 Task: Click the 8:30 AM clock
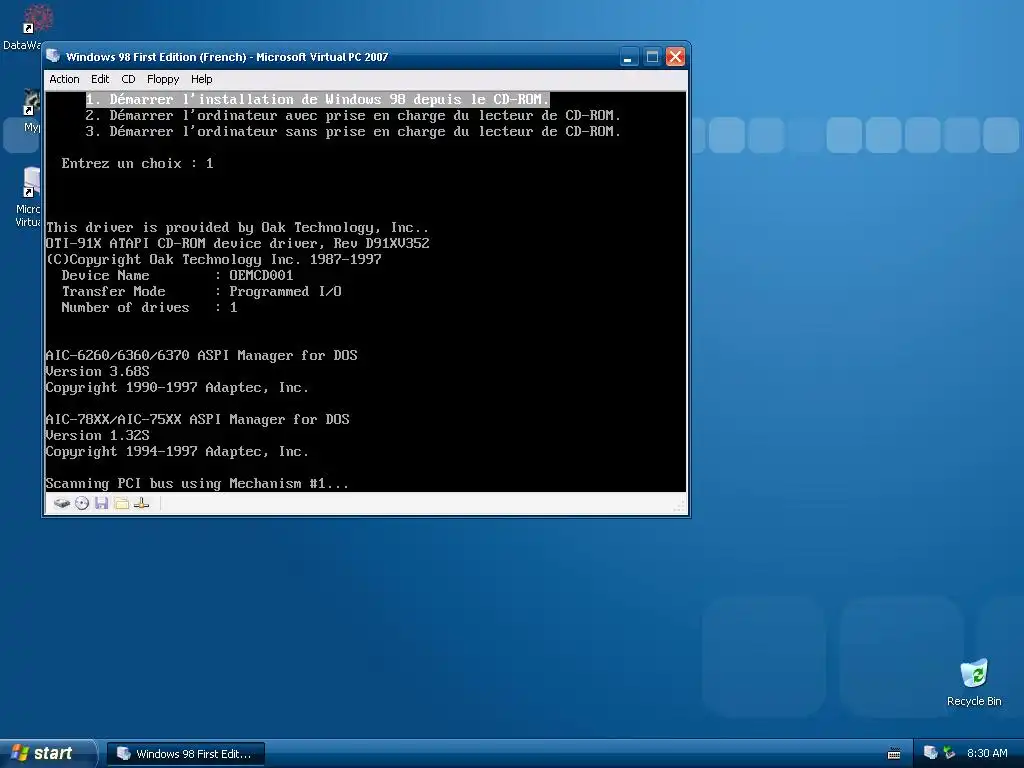987,754
